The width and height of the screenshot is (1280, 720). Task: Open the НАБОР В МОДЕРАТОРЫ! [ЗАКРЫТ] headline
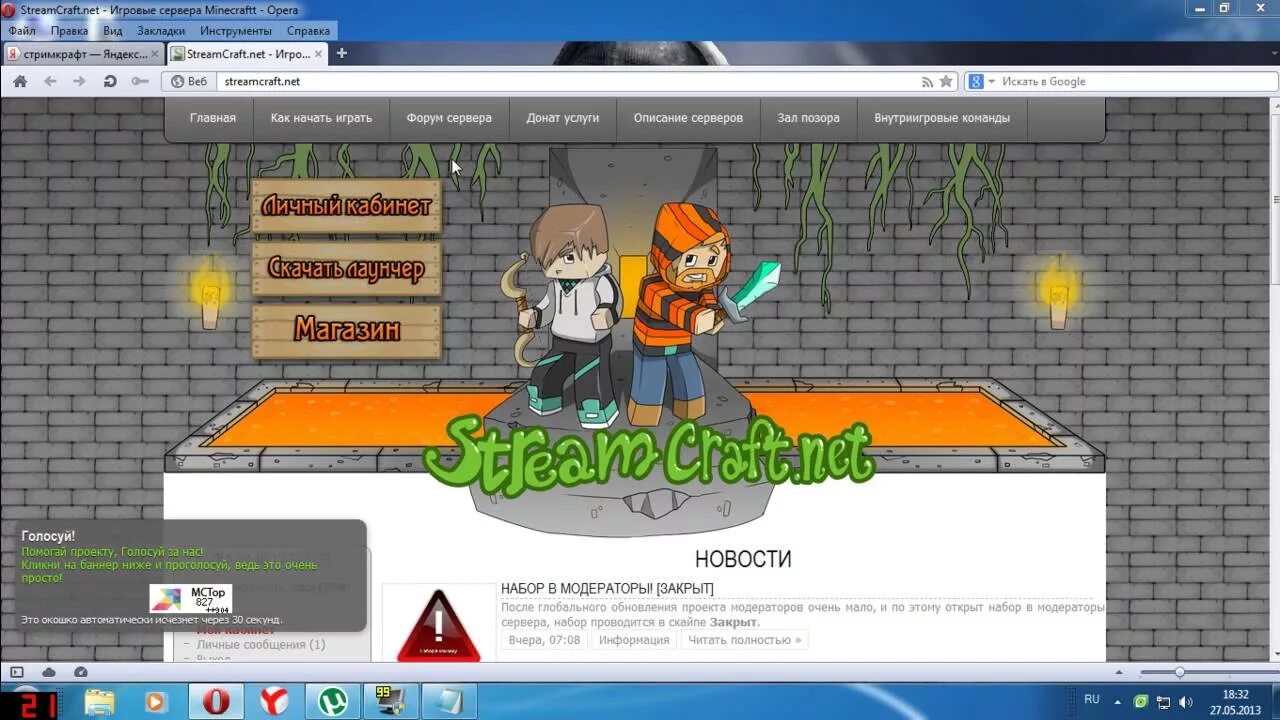[x=607, y=589]
